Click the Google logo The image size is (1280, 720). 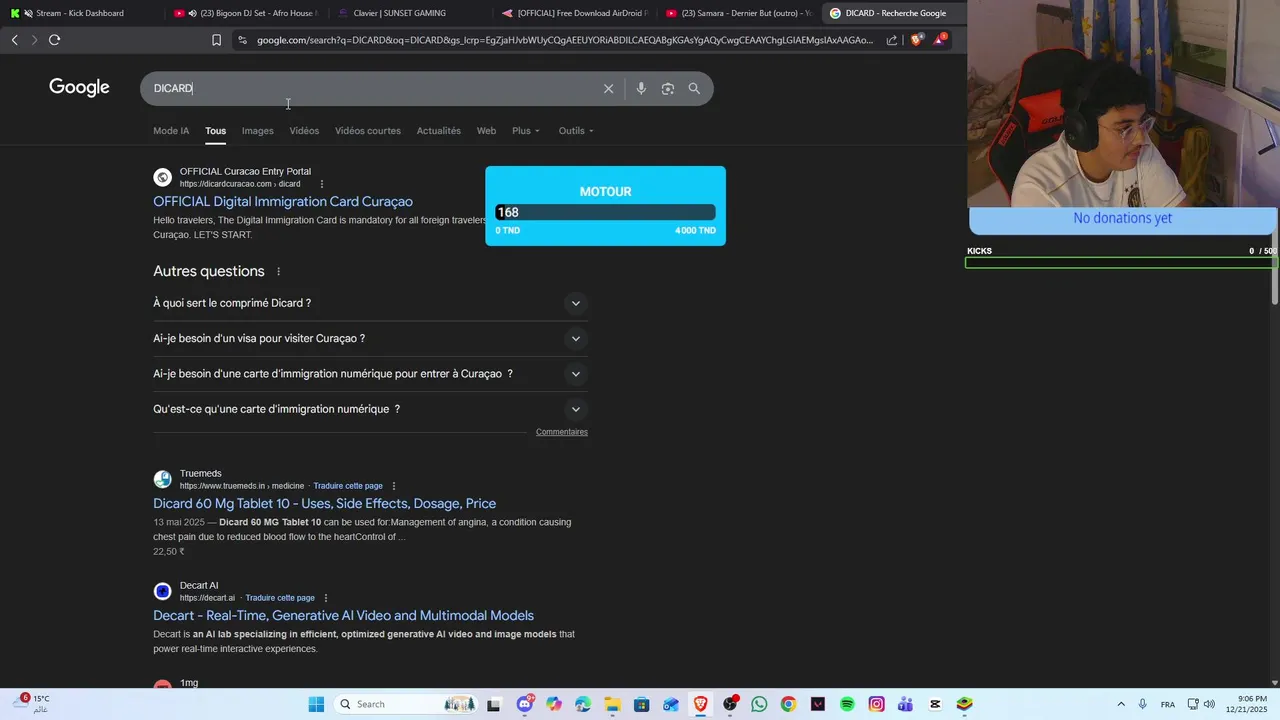tap(79, 88)
